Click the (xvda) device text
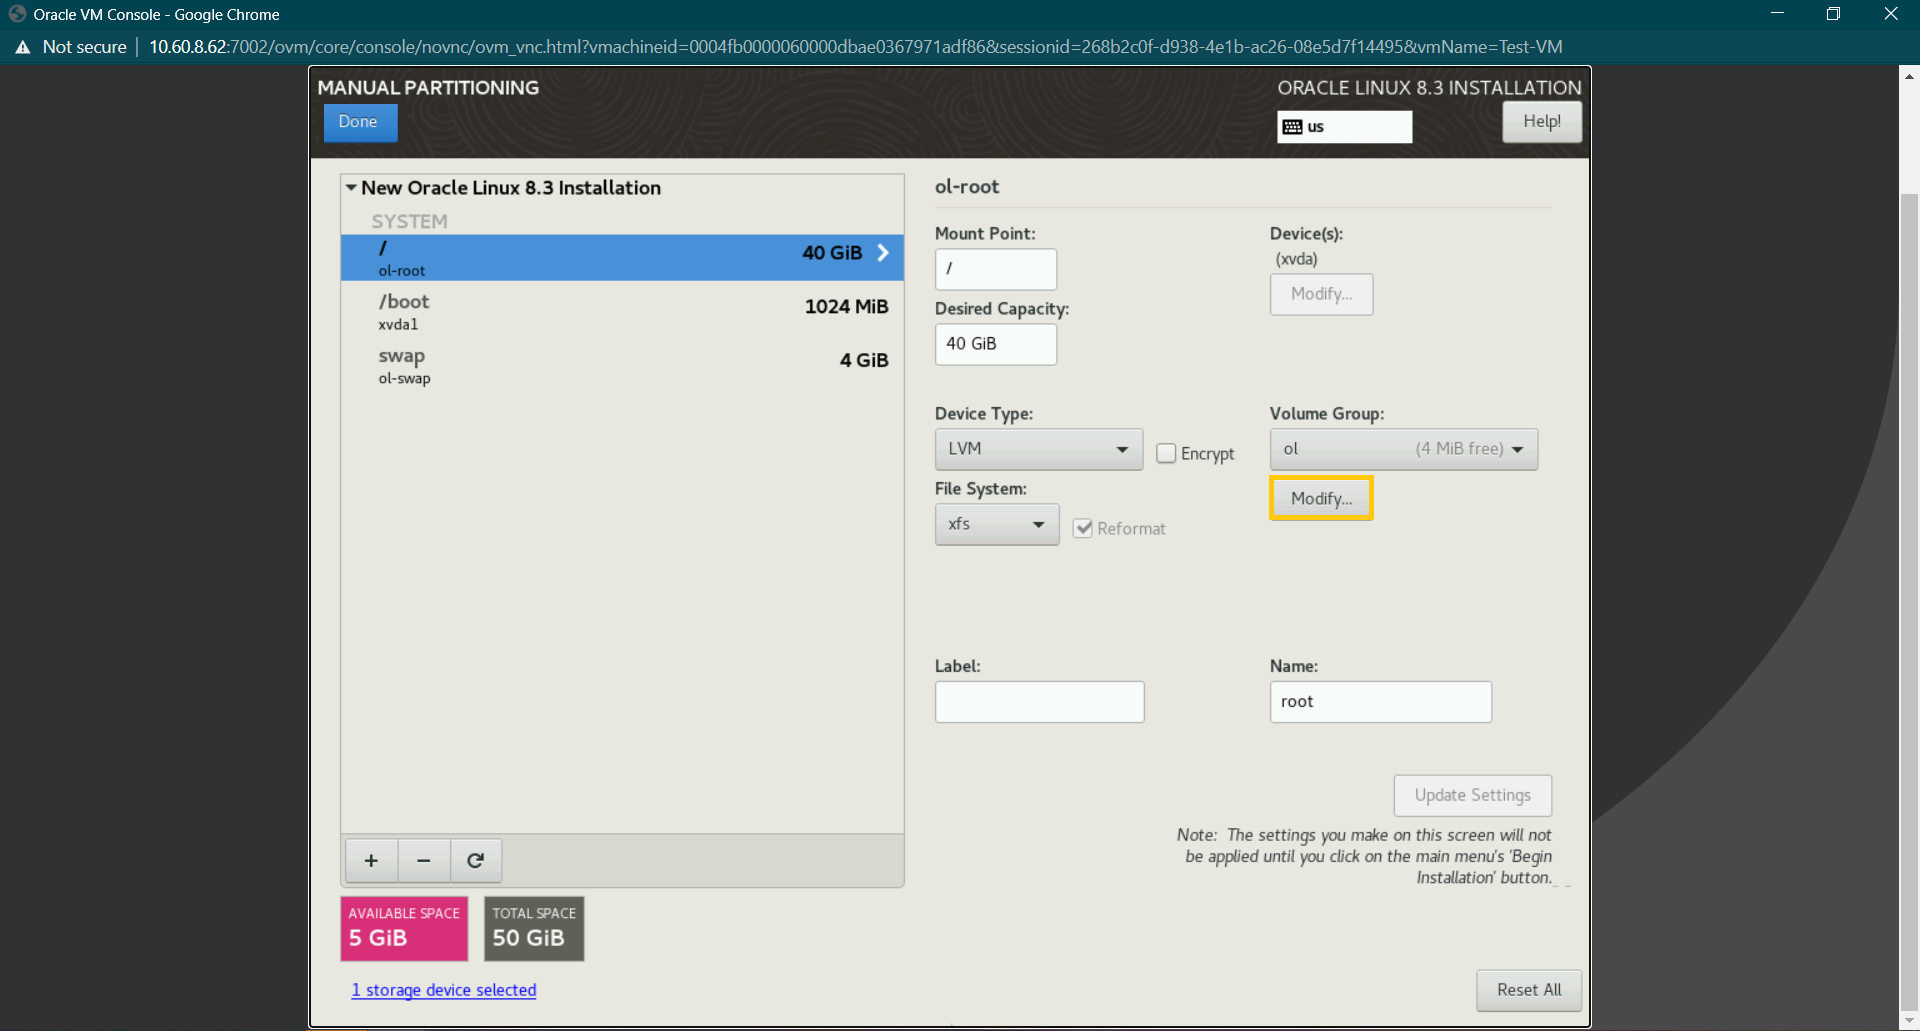 coord(1296,259)
